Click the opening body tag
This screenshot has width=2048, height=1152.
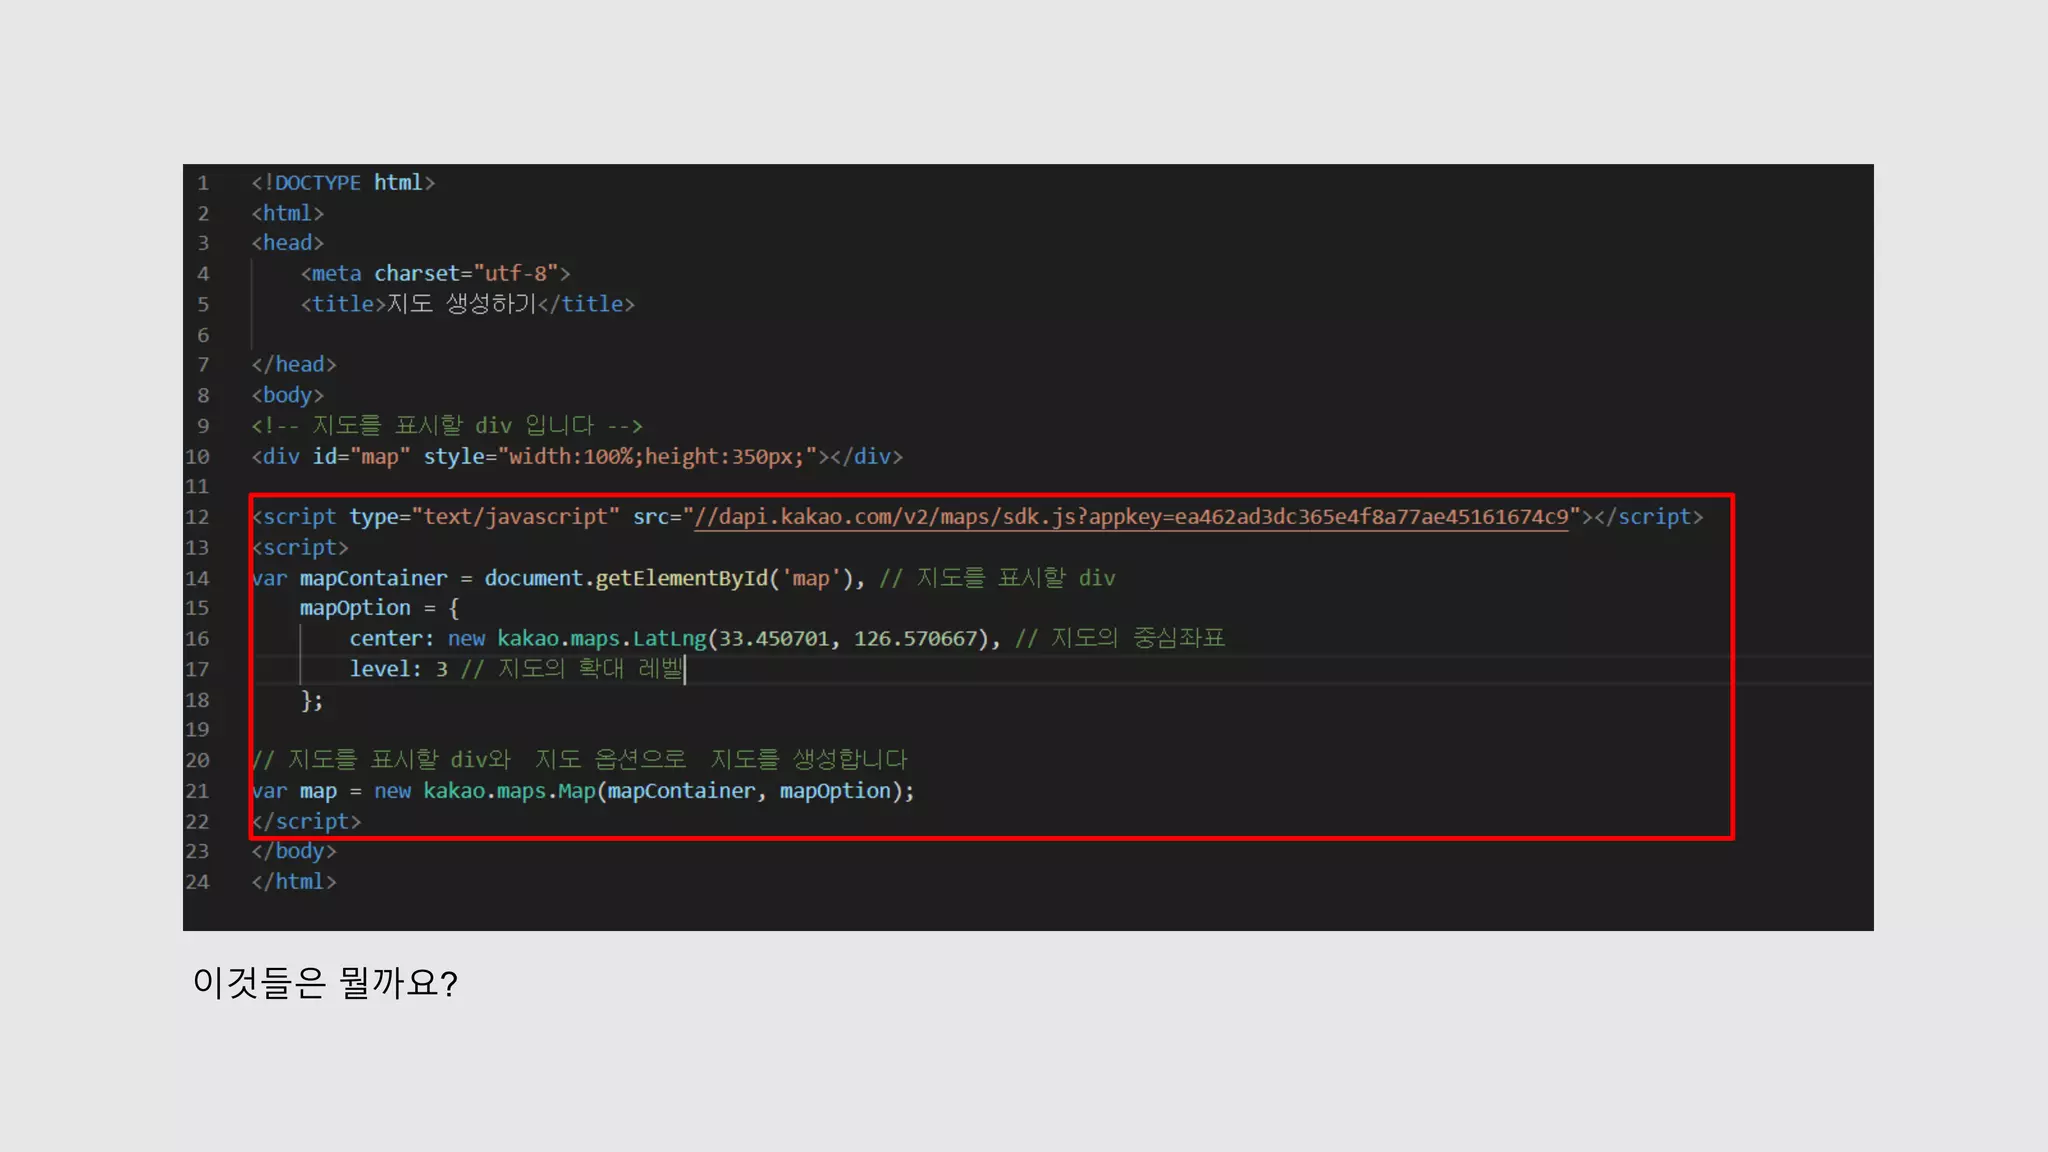pos(288,395)
